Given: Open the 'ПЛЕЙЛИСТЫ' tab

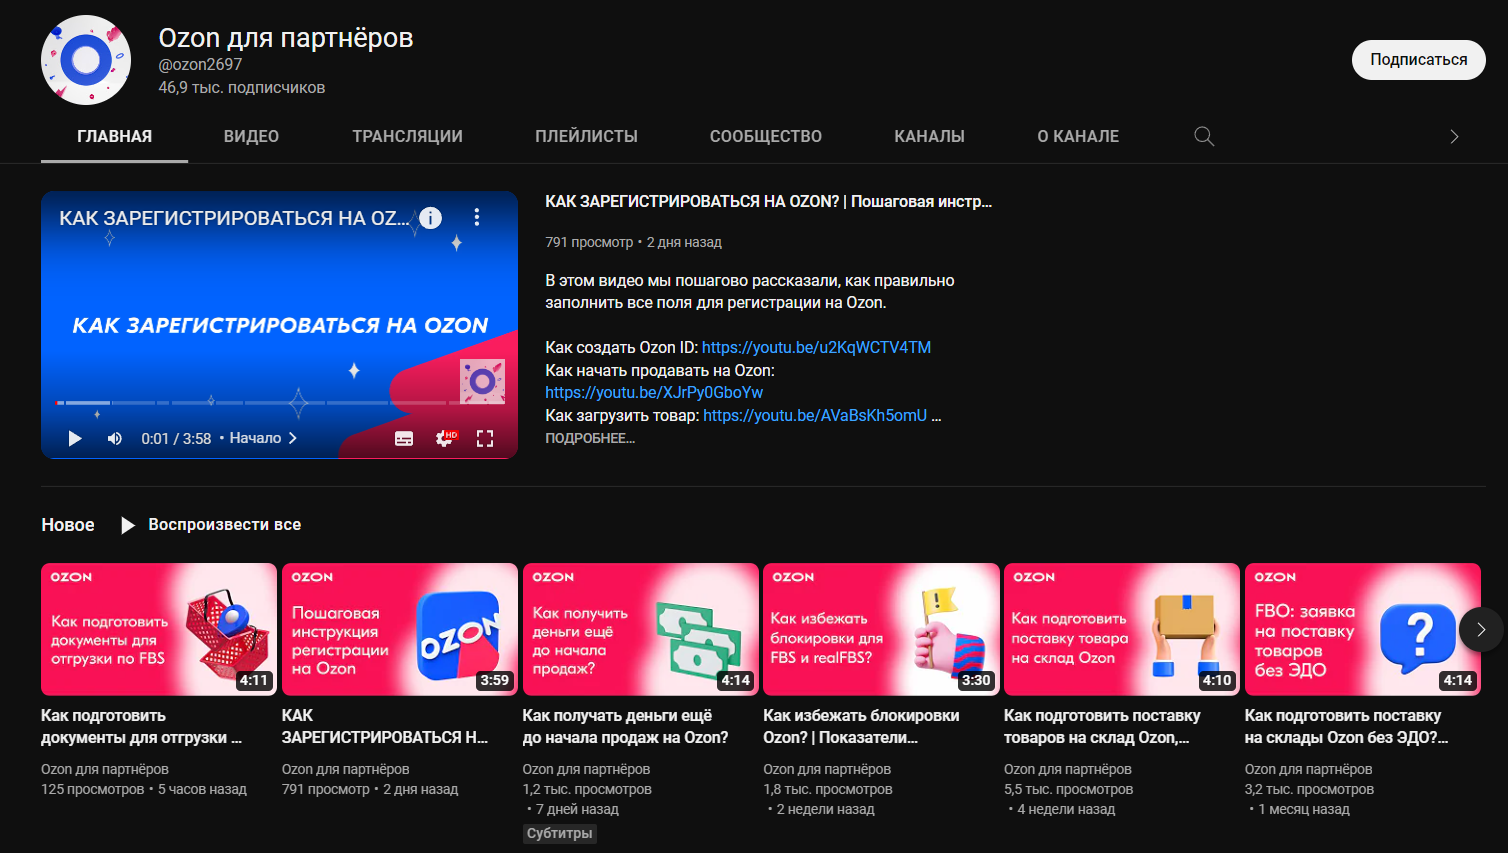Looking at the screenshot, I should click(x=586, y=136).
